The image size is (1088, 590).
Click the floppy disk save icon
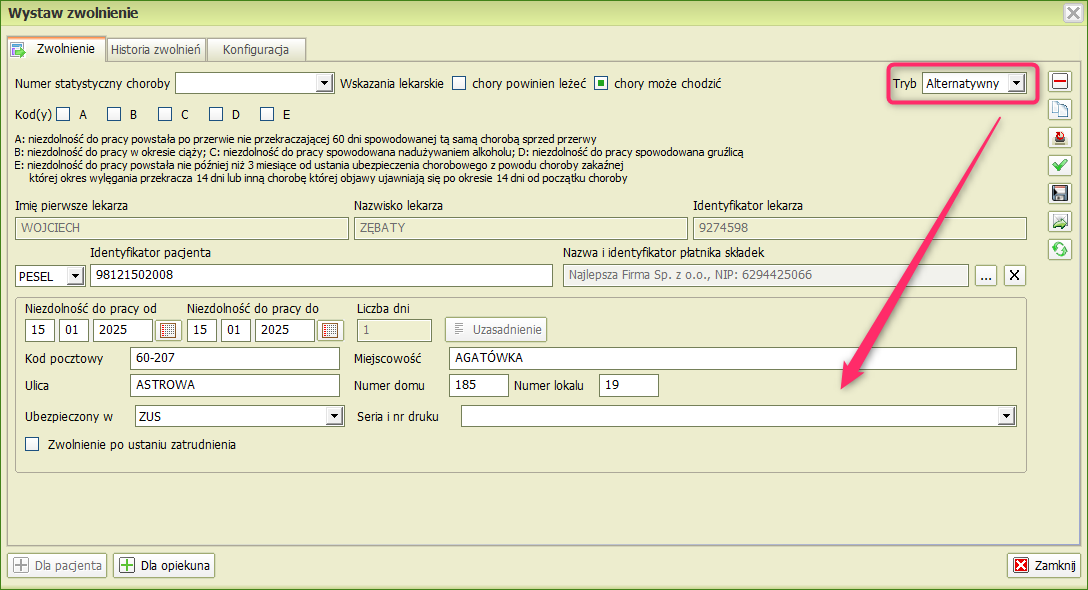coord(1059,193)
